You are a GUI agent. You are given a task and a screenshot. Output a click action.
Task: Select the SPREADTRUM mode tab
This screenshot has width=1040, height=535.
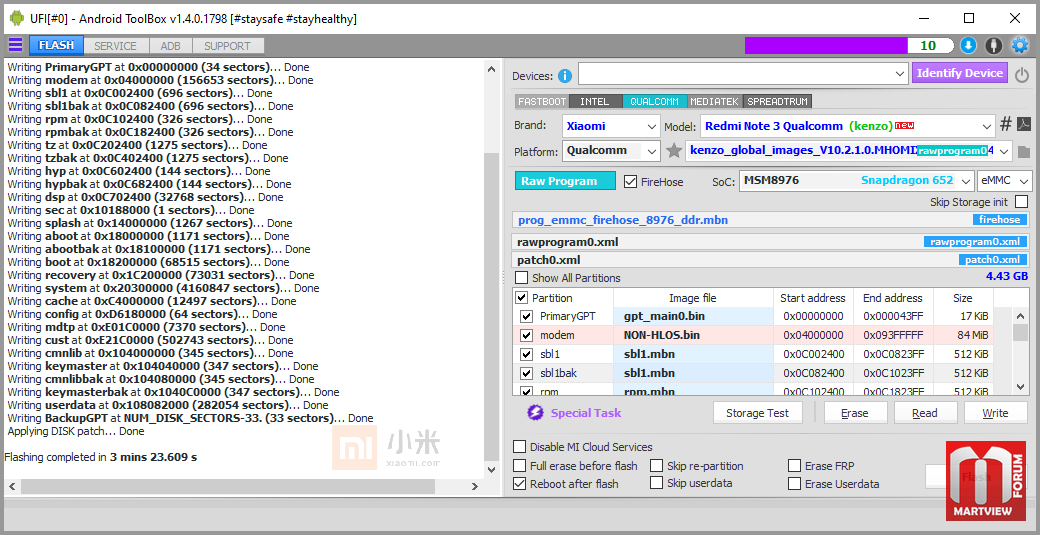pos(778,101)
